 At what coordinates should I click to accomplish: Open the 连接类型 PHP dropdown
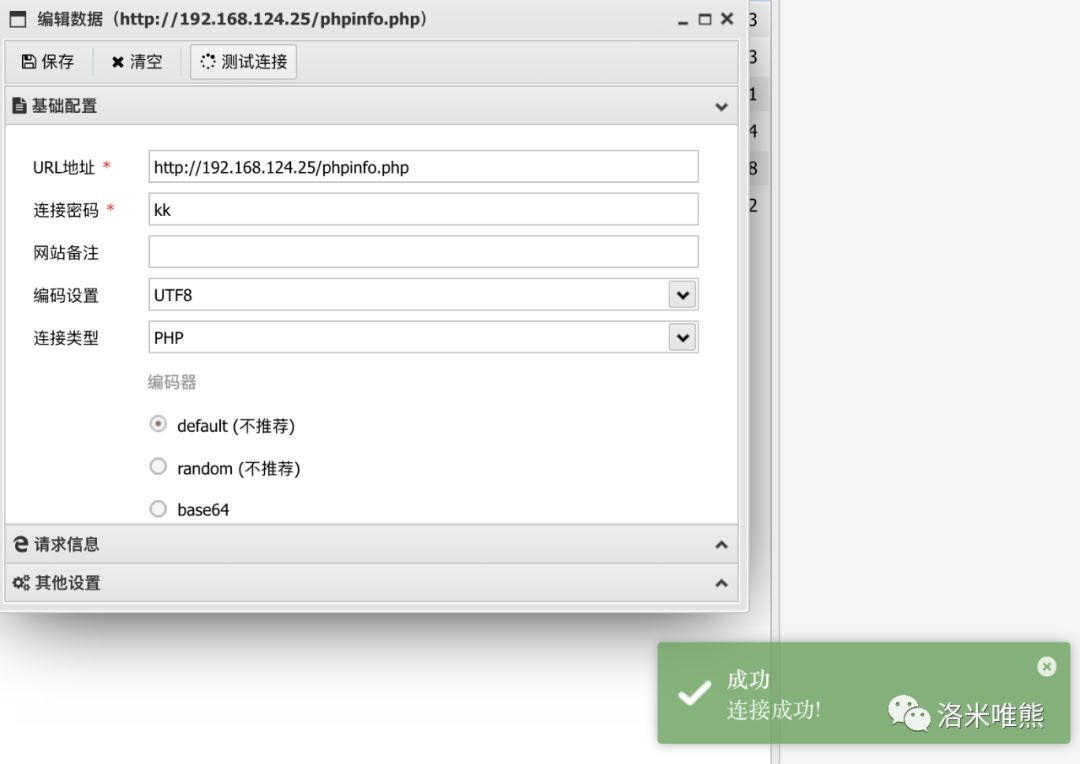682,338
